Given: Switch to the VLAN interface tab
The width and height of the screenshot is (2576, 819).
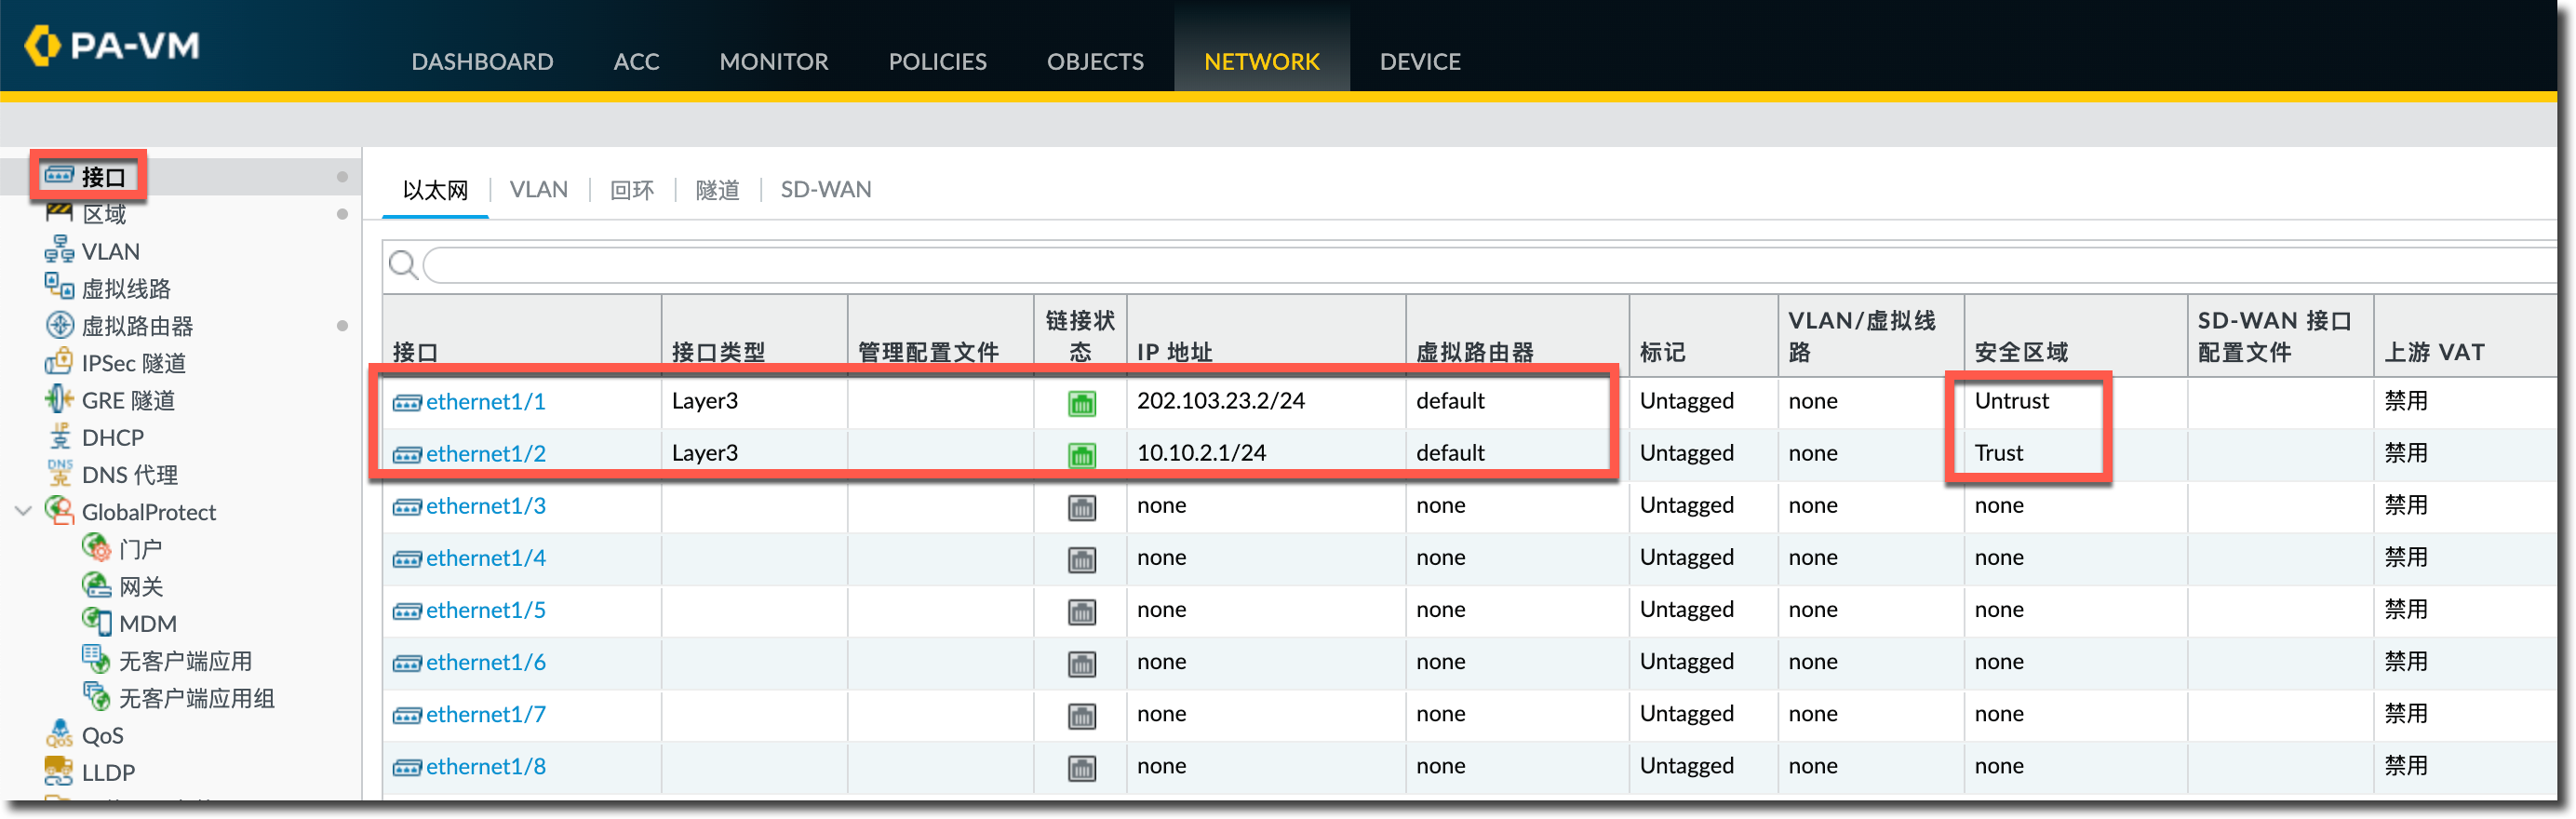Looking at the screenshot, I should pos(538,190).
